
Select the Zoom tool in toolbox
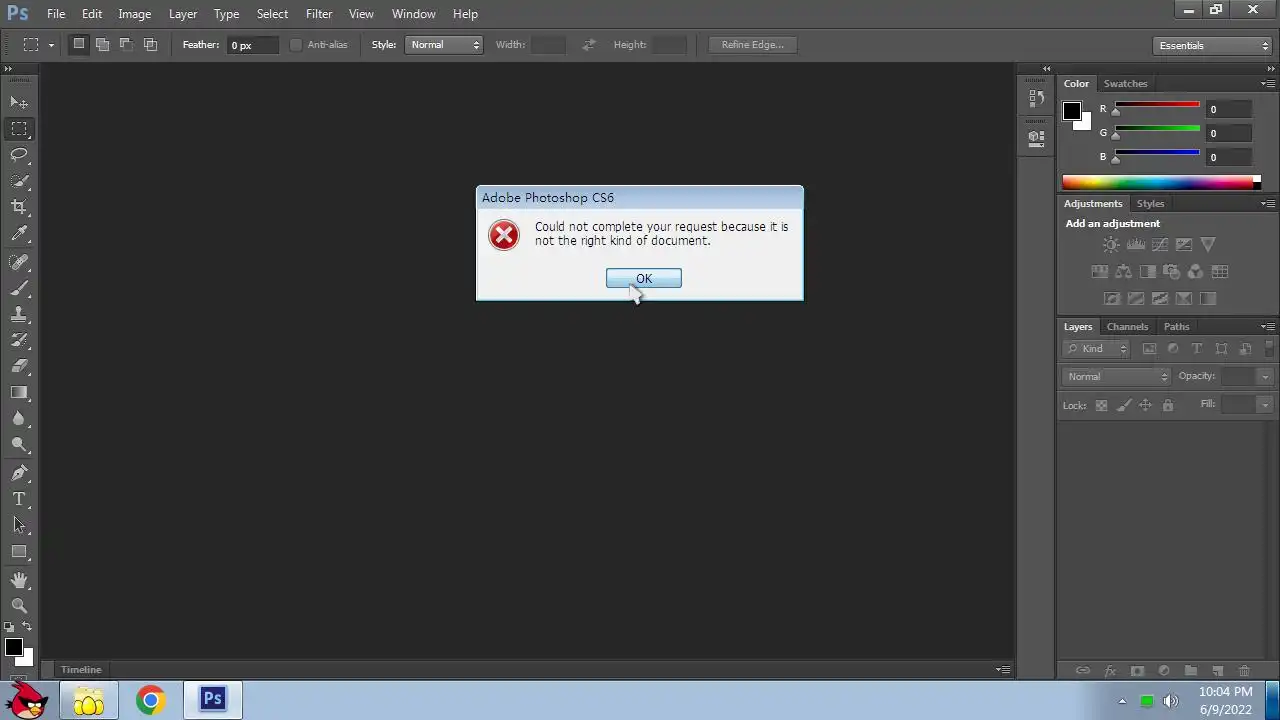[19, 606]
